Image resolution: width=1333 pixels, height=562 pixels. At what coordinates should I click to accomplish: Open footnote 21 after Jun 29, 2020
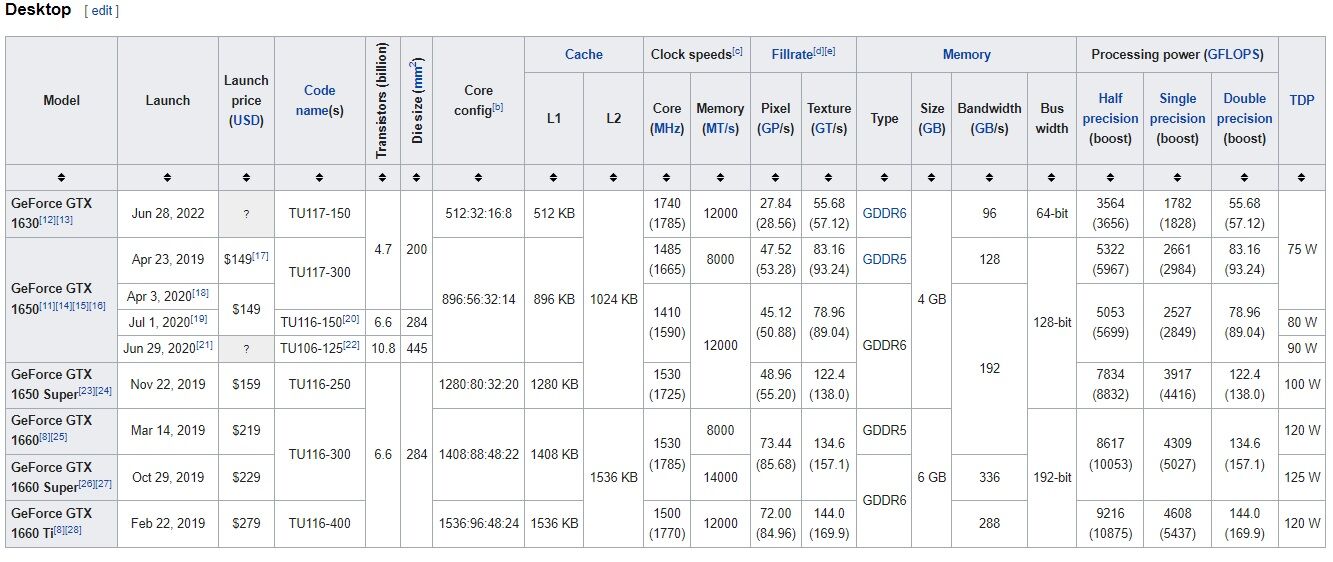(206, 345)
